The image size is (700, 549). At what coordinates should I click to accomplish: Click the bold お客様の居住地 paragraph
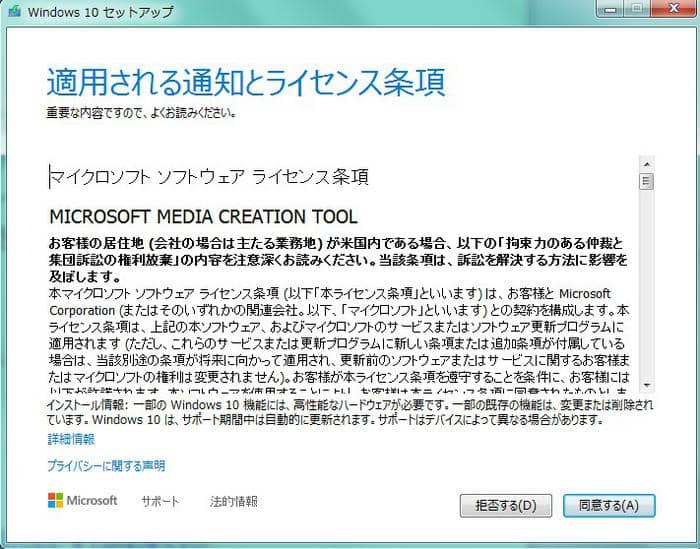coord(338,260)
